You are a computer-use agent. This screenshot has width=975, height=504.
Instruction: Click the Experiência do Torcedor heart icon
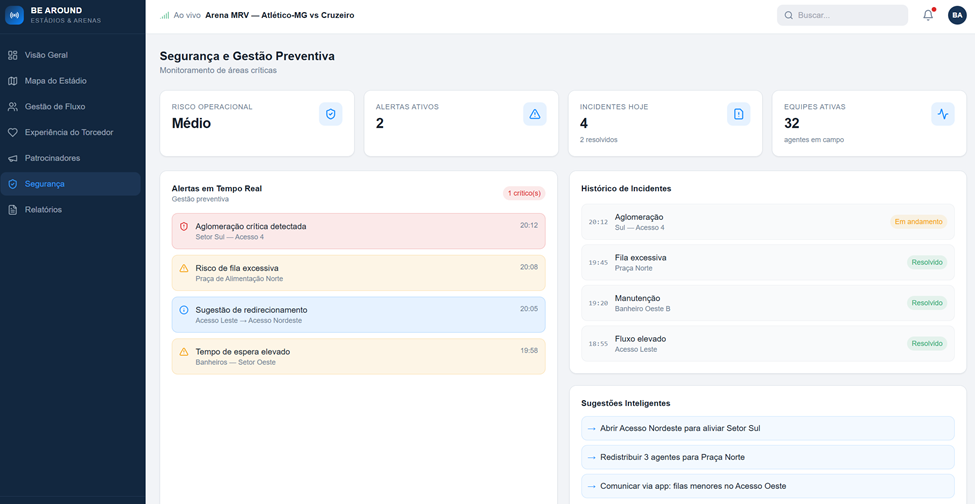click(12, 132)
